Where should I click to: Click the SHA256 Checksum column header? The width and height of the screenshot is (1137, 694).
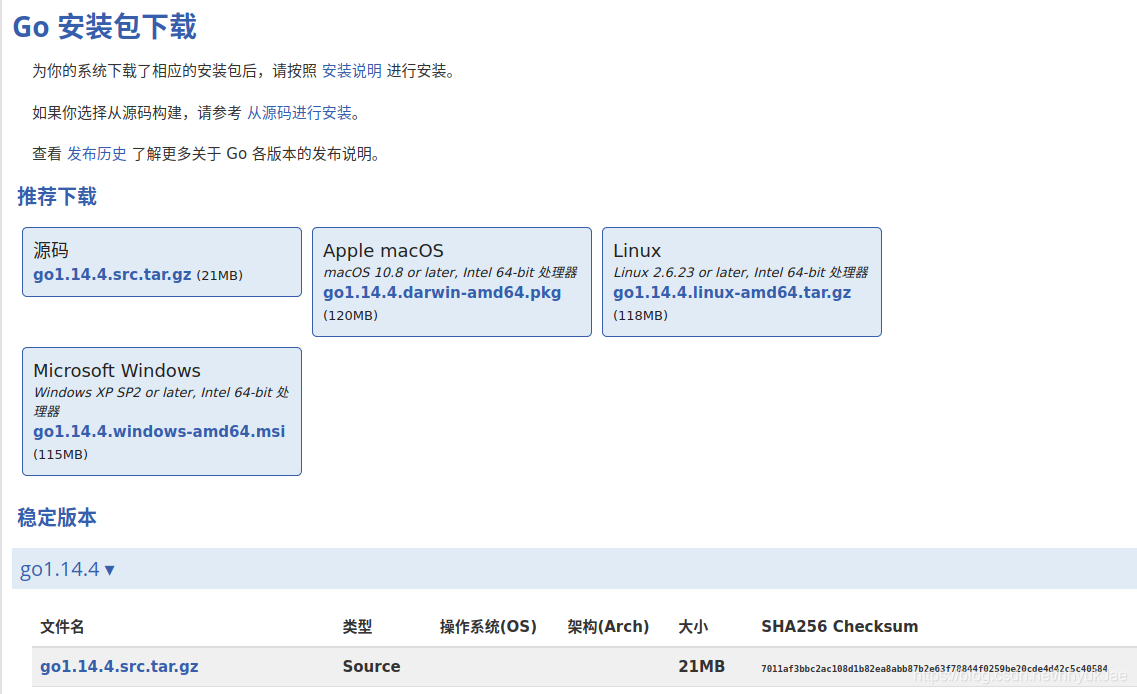[x=840, y=627]
